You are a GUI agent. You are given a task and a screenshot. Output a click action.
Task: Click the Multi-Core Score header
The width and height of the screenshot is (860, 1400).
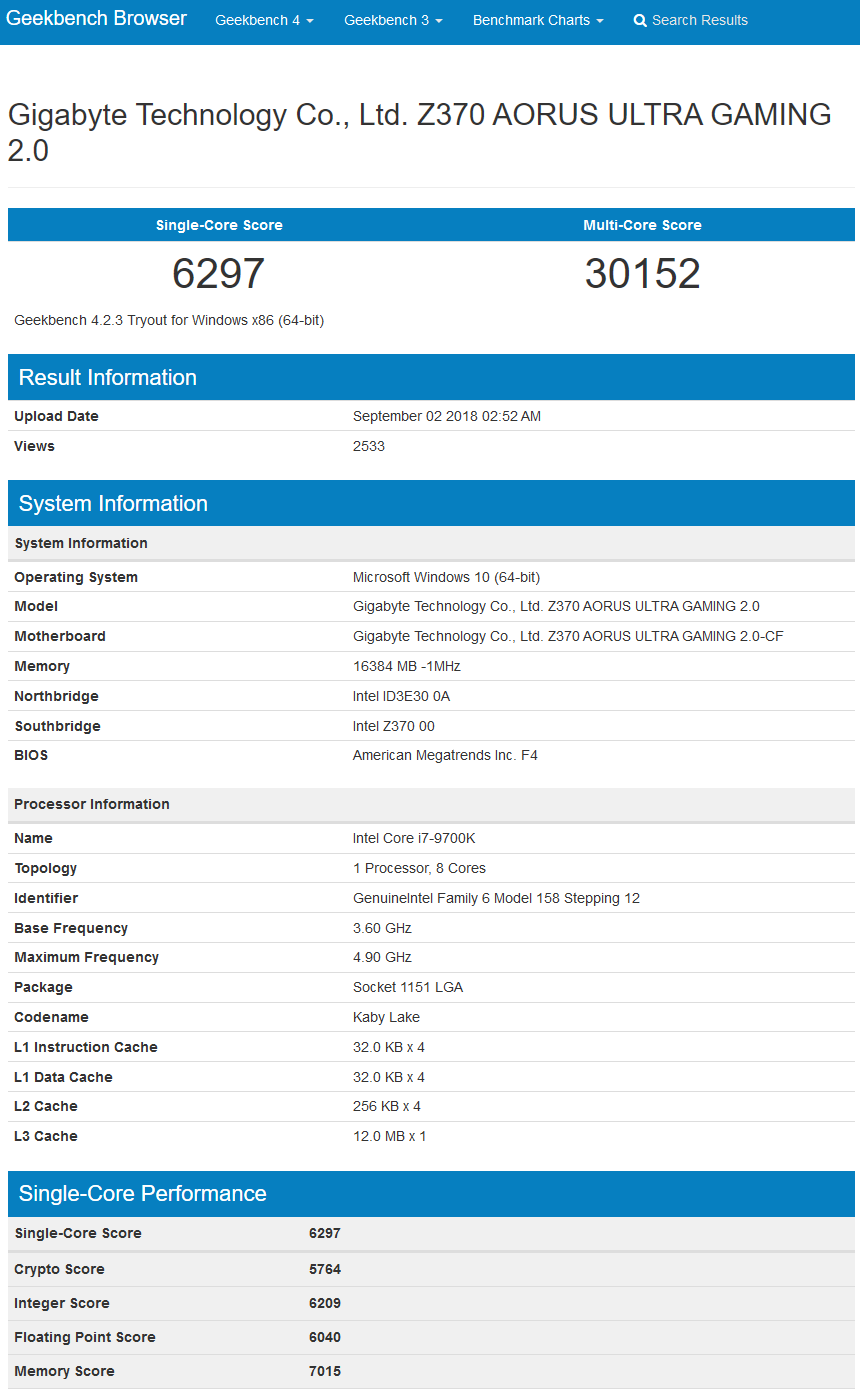coord(642,225)
